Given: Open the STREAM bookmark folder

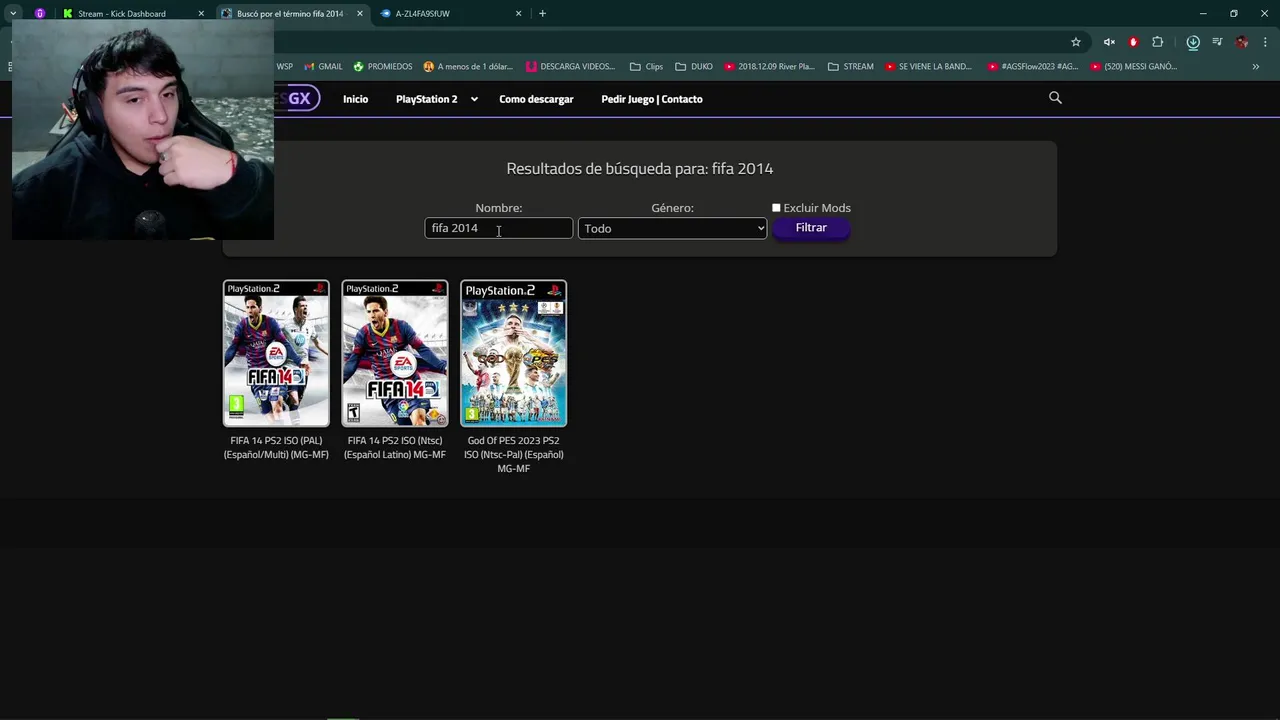Looking at the screenshot, I should click(851, 67).
